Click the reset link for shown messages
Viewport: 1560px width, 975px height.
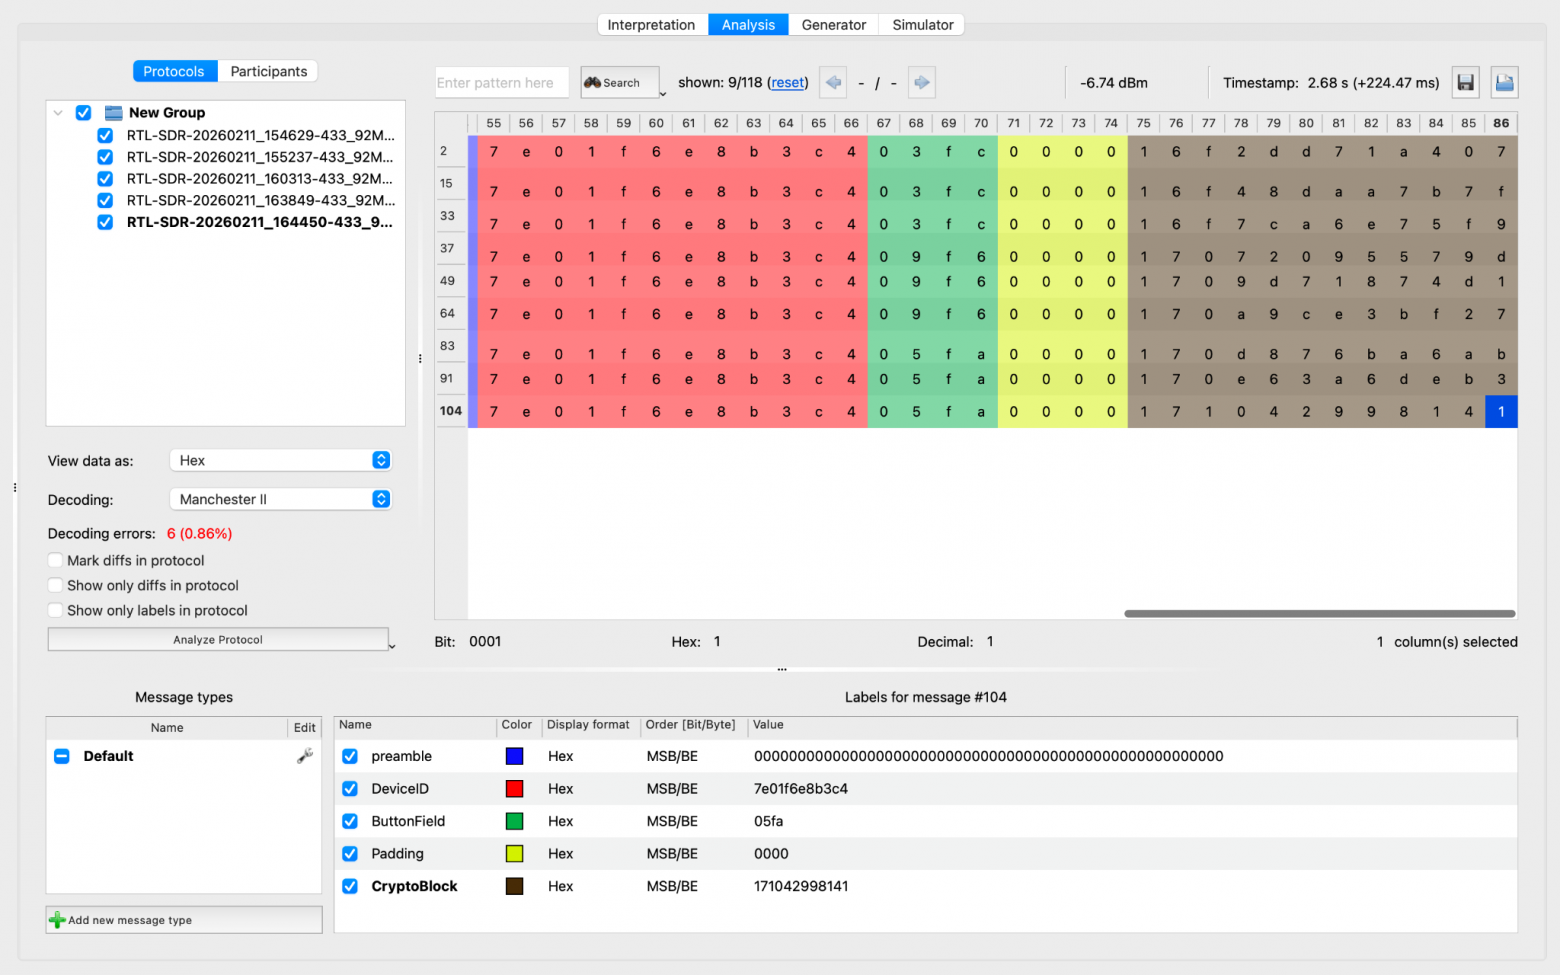[x=787, y=83]
